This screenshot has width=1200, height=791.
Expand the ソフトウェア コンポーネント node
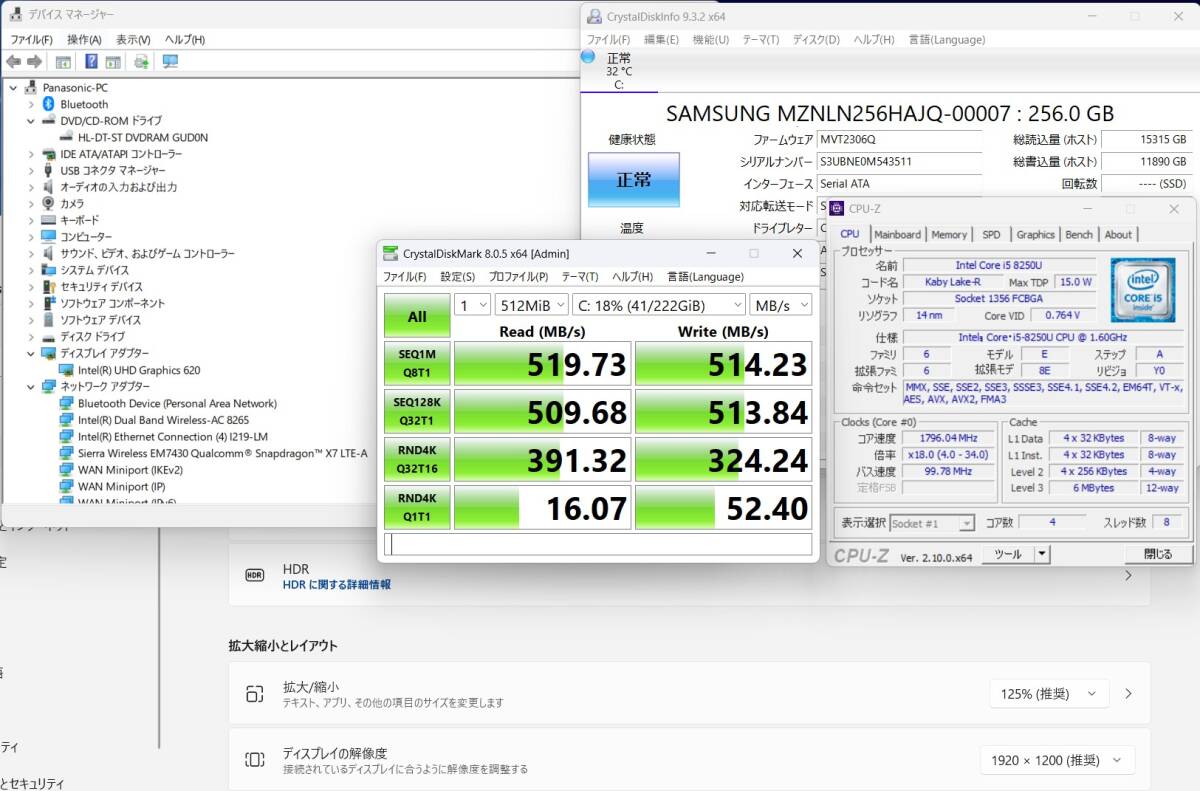click(x=30, y=303)
